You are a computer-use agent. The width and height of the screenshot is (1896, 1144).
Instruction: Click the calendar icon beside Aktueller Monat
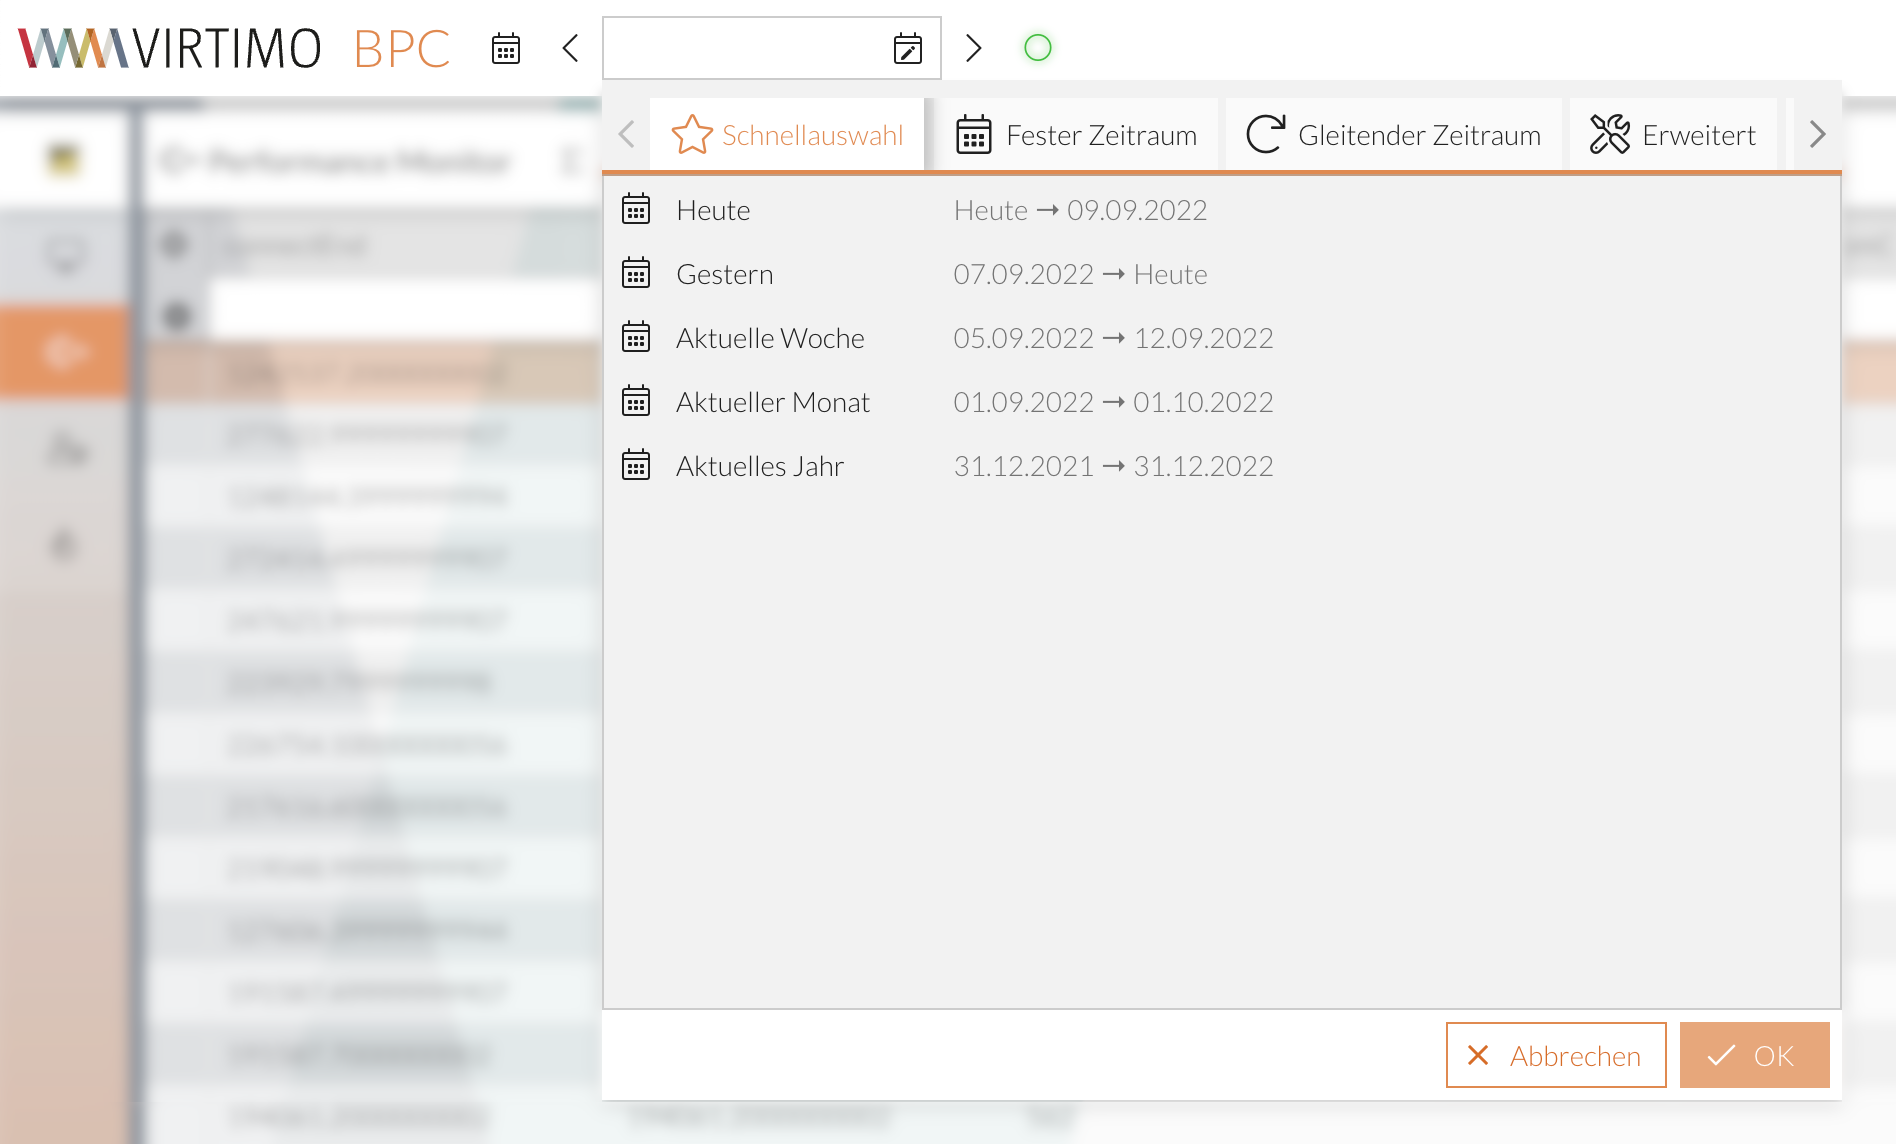pyautogui.click(x=636, y=402)
